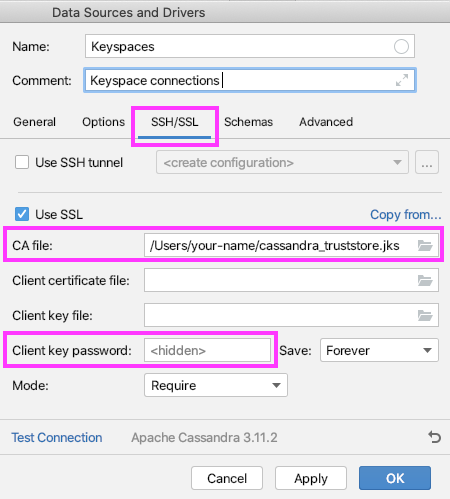Switch to the General tab
This screenshot has height=499, width=450.
[x=34, y=122]
